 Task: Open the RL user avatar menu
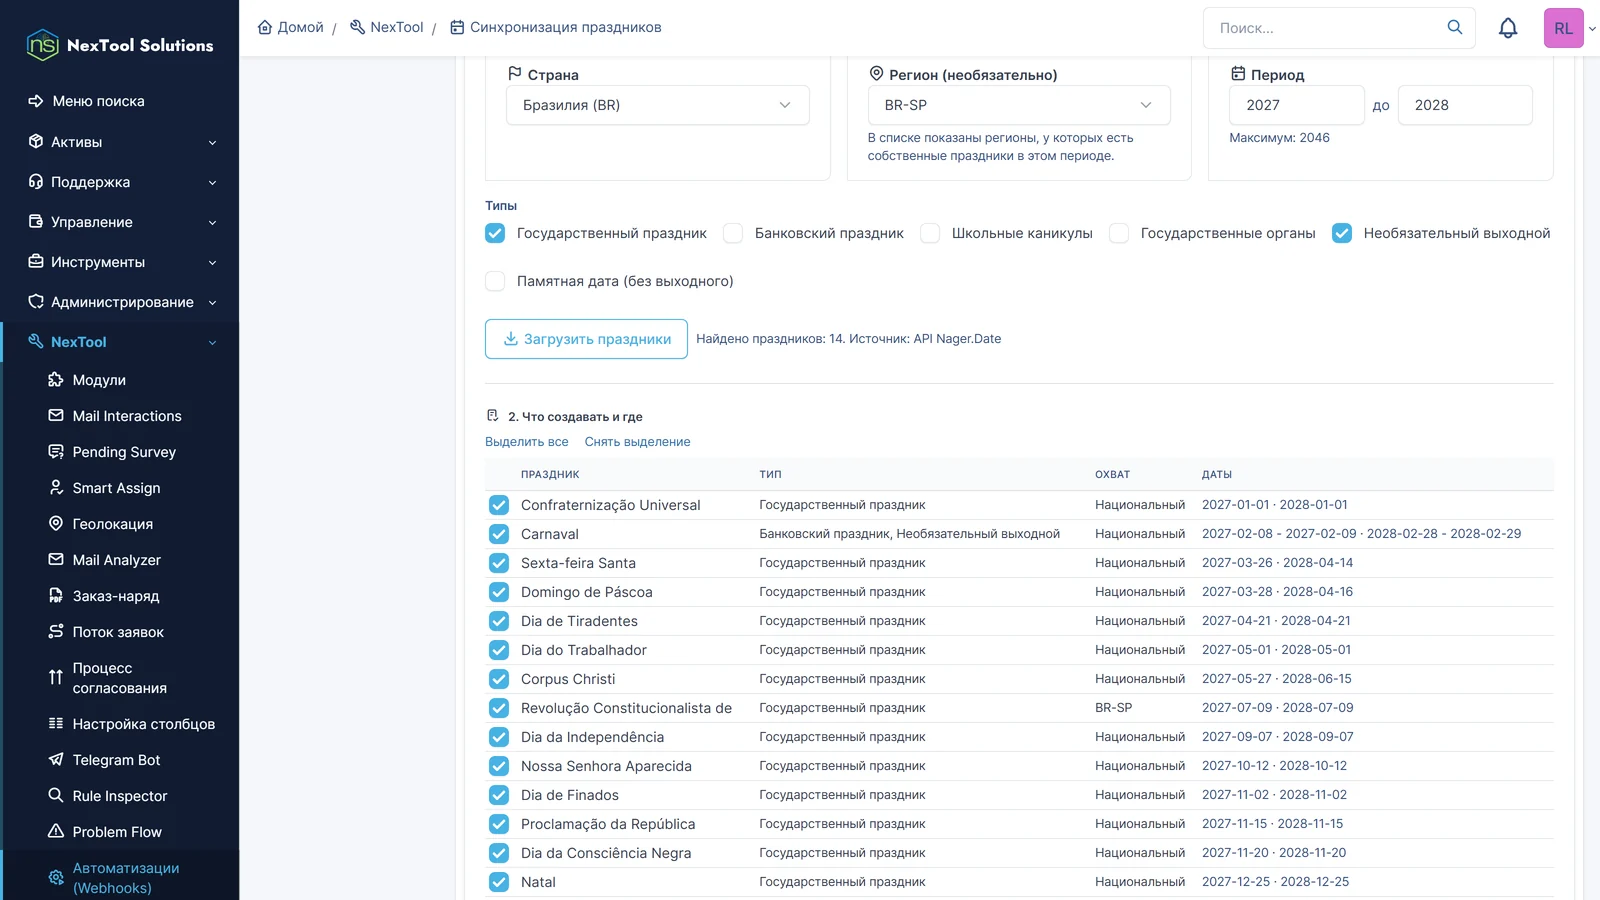coord(1564,28)
